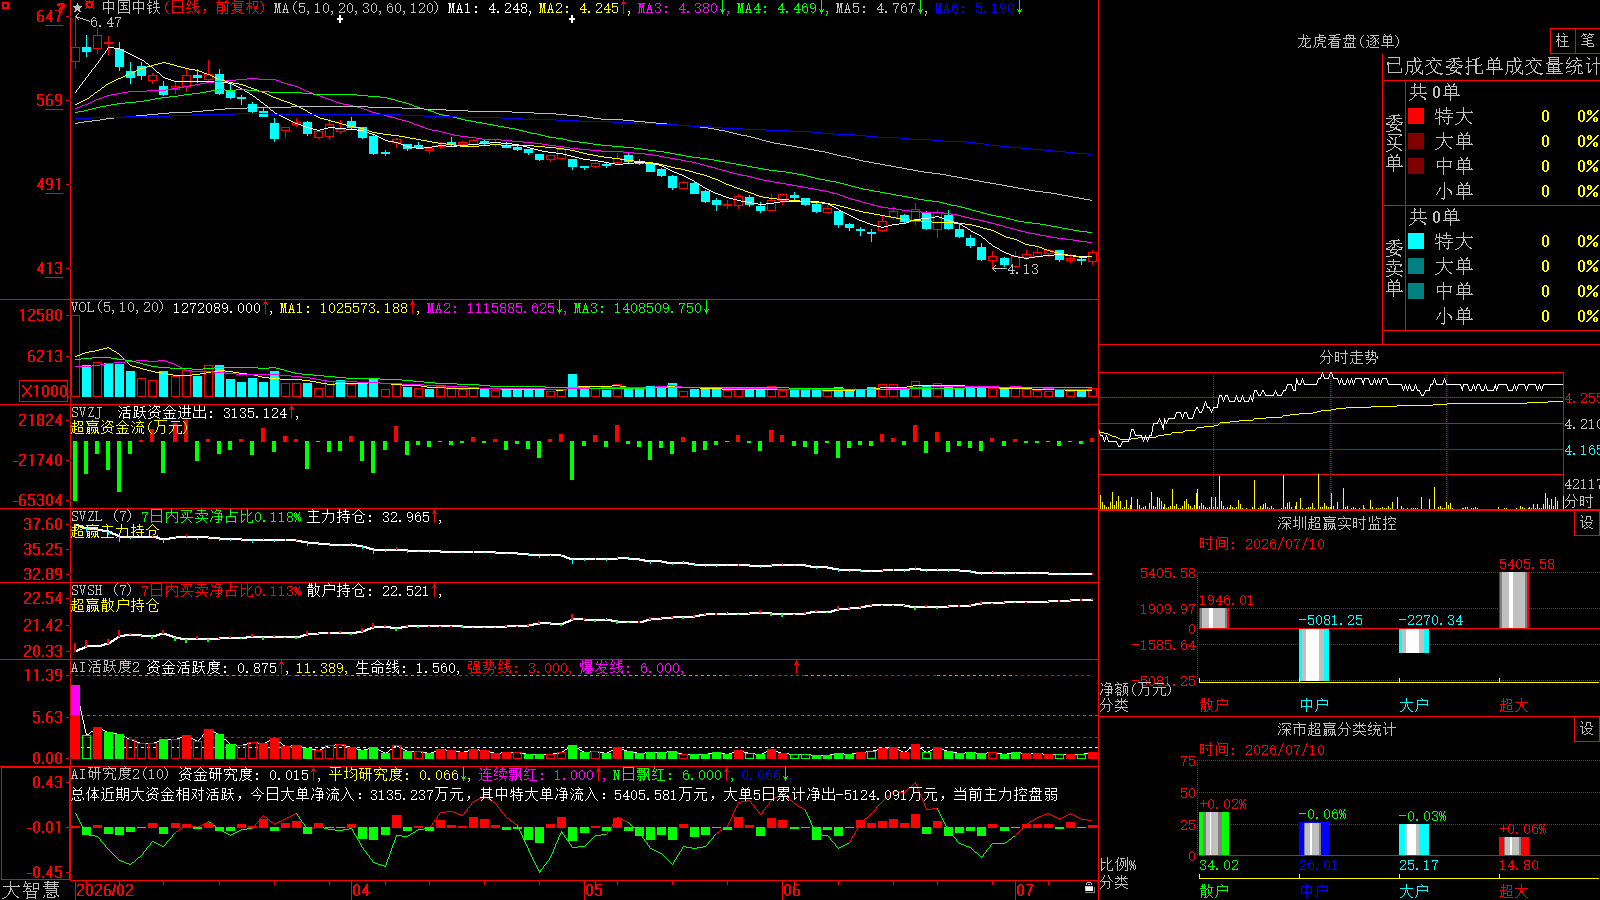Click the 分时走势 panel title

(x=1348, y=357)
